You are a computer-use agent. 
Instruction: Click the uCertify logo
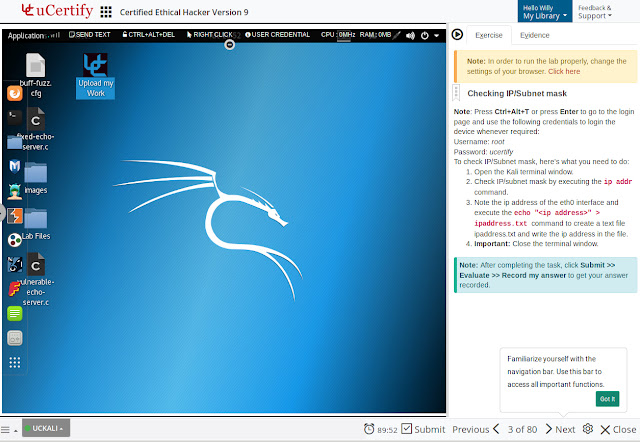[57, 11]
